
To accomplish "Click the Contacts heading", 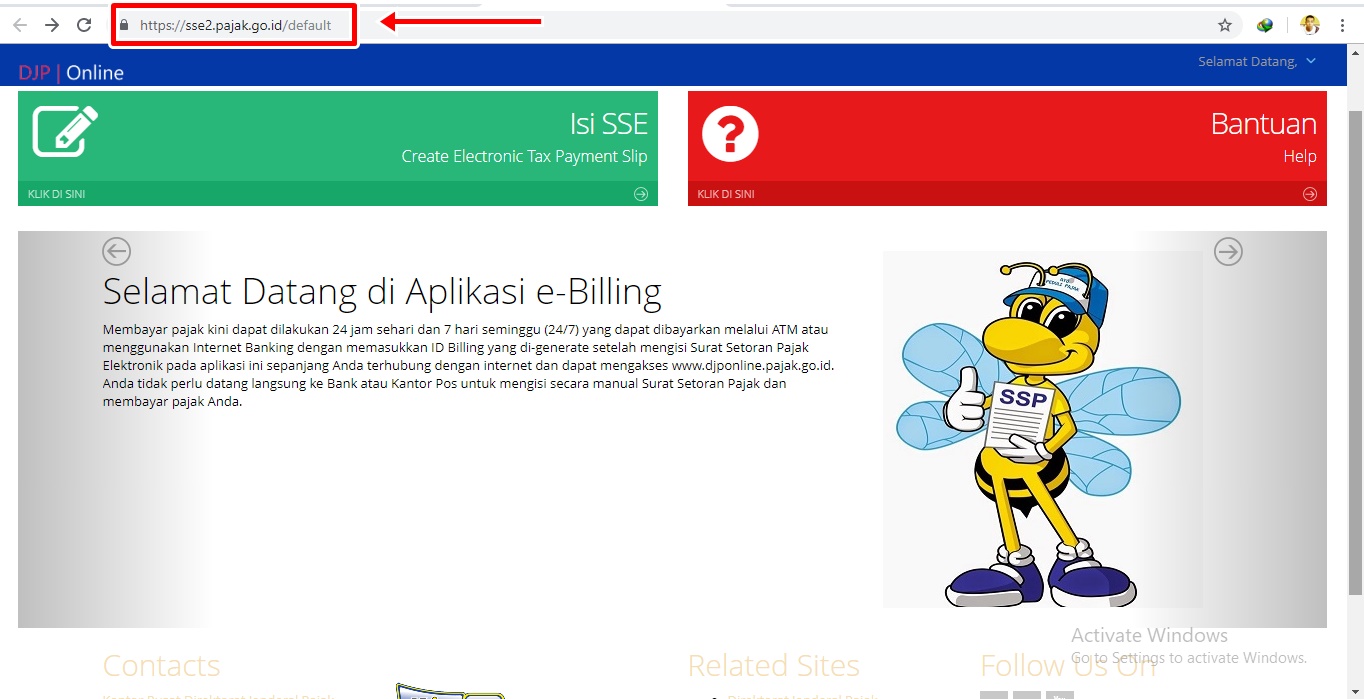I will coord(161,665).
